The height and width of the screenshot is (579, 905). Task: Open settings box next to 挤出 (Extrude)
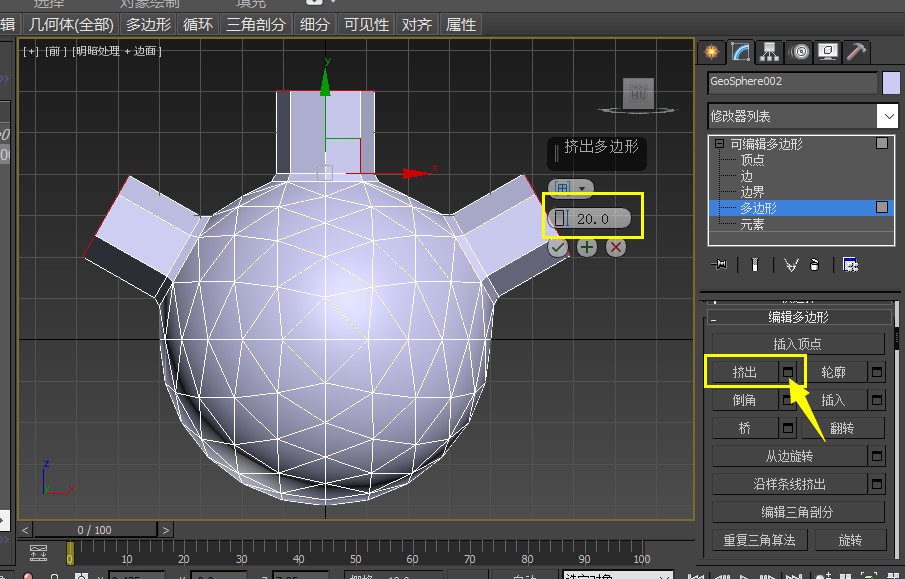coord(789,372)
